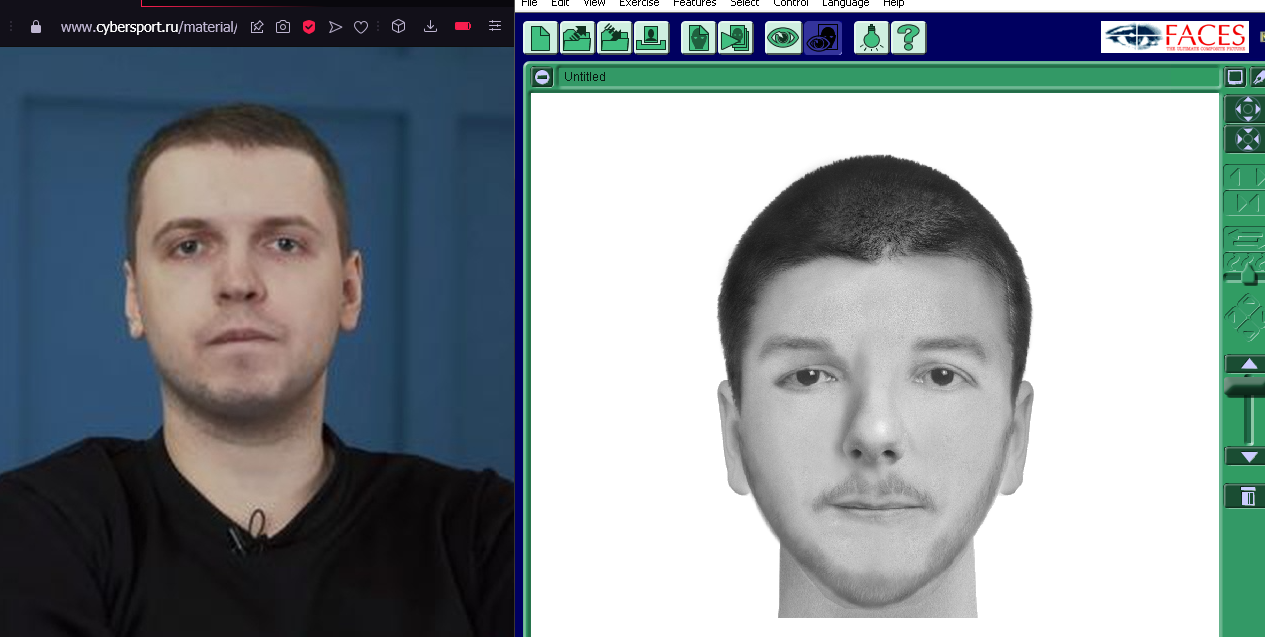
Task: Click the new blank composite document icon
Action: tap(540, 38)
